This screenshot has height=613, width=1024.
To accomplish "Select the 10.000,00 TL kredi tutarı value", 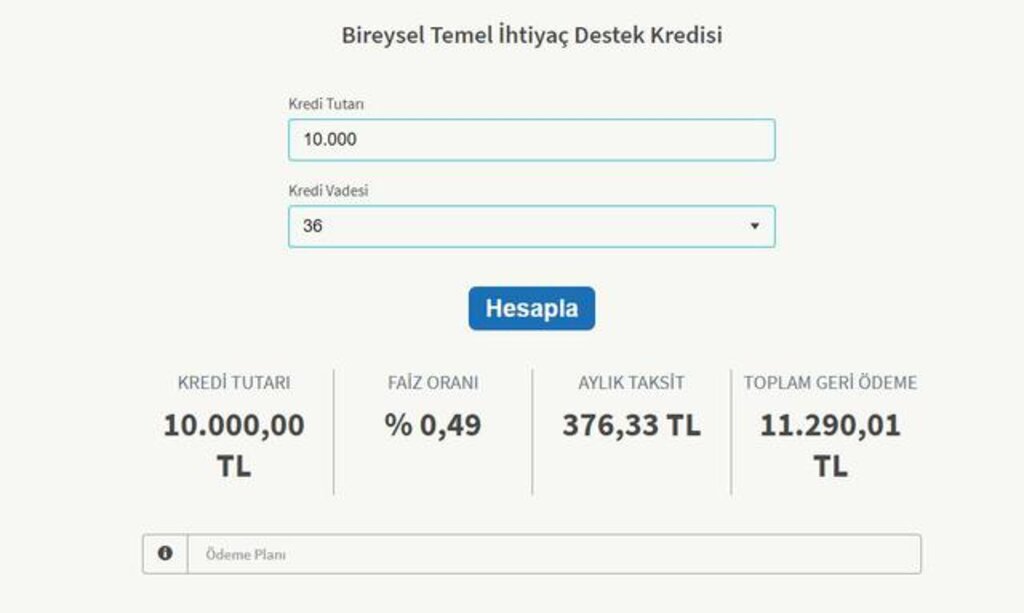I will pos(234,445).
